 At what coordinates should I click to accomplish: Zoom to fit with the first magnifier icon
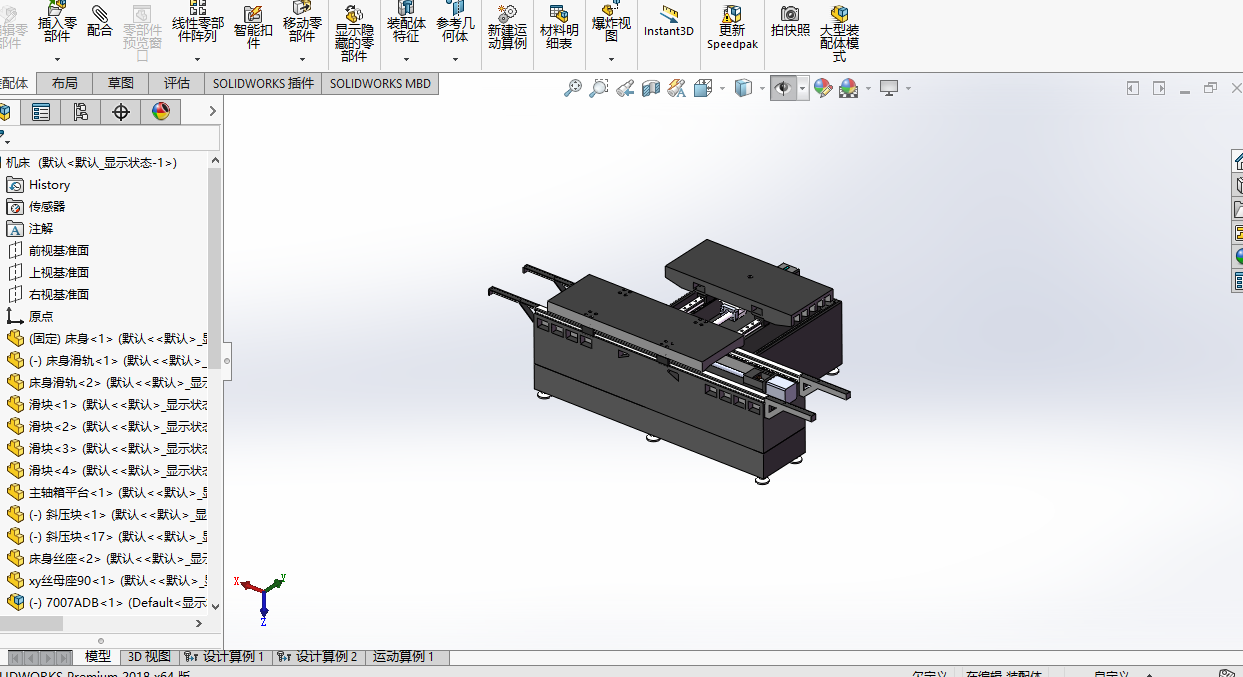click(x=572, y=88)
